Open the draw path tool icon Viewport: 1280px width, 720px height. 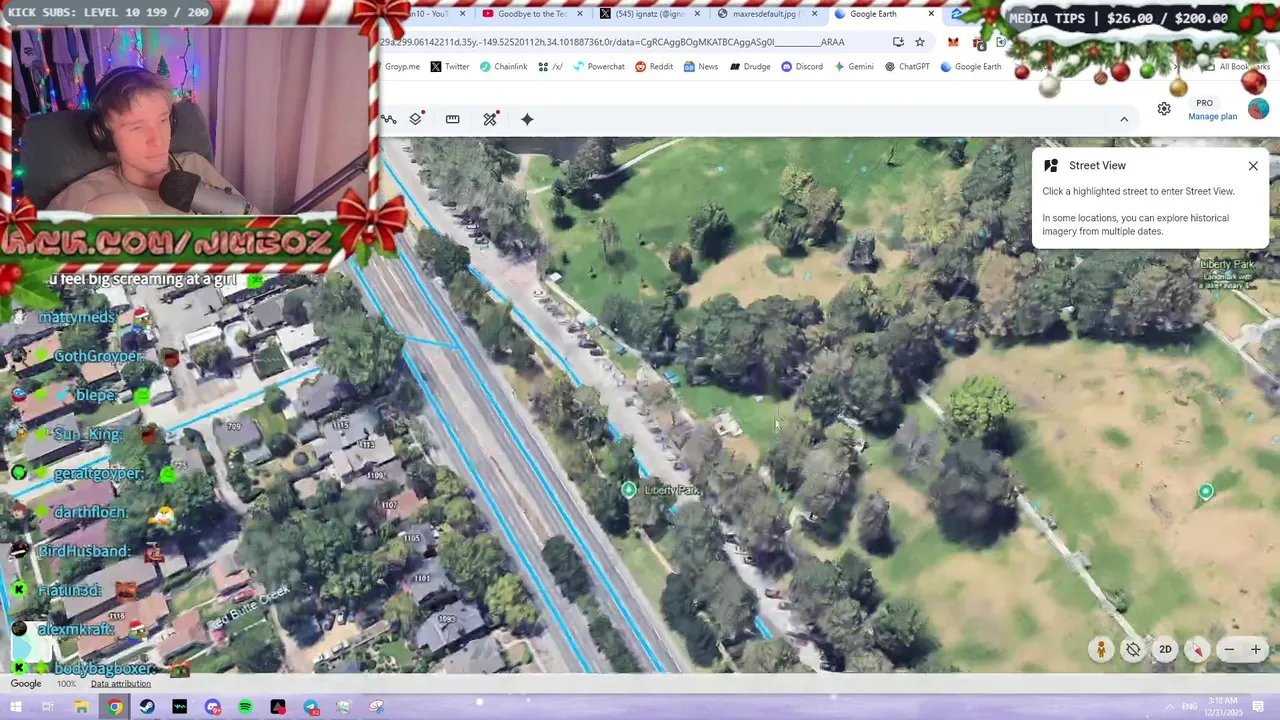[x=389, y=119]
